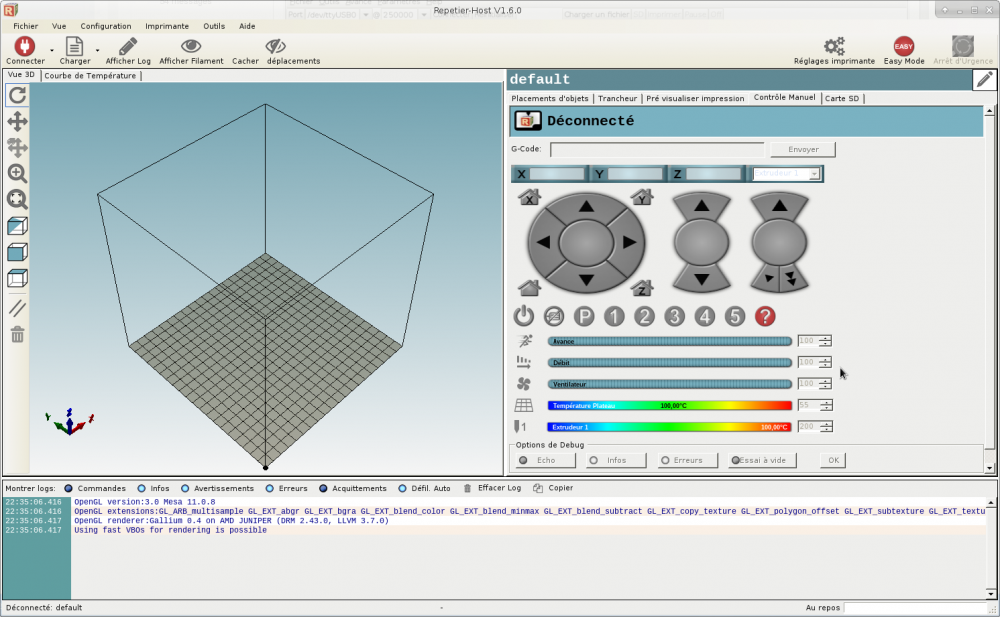
Task: Edit printer with the pencil icon
Action: point(985,80)
